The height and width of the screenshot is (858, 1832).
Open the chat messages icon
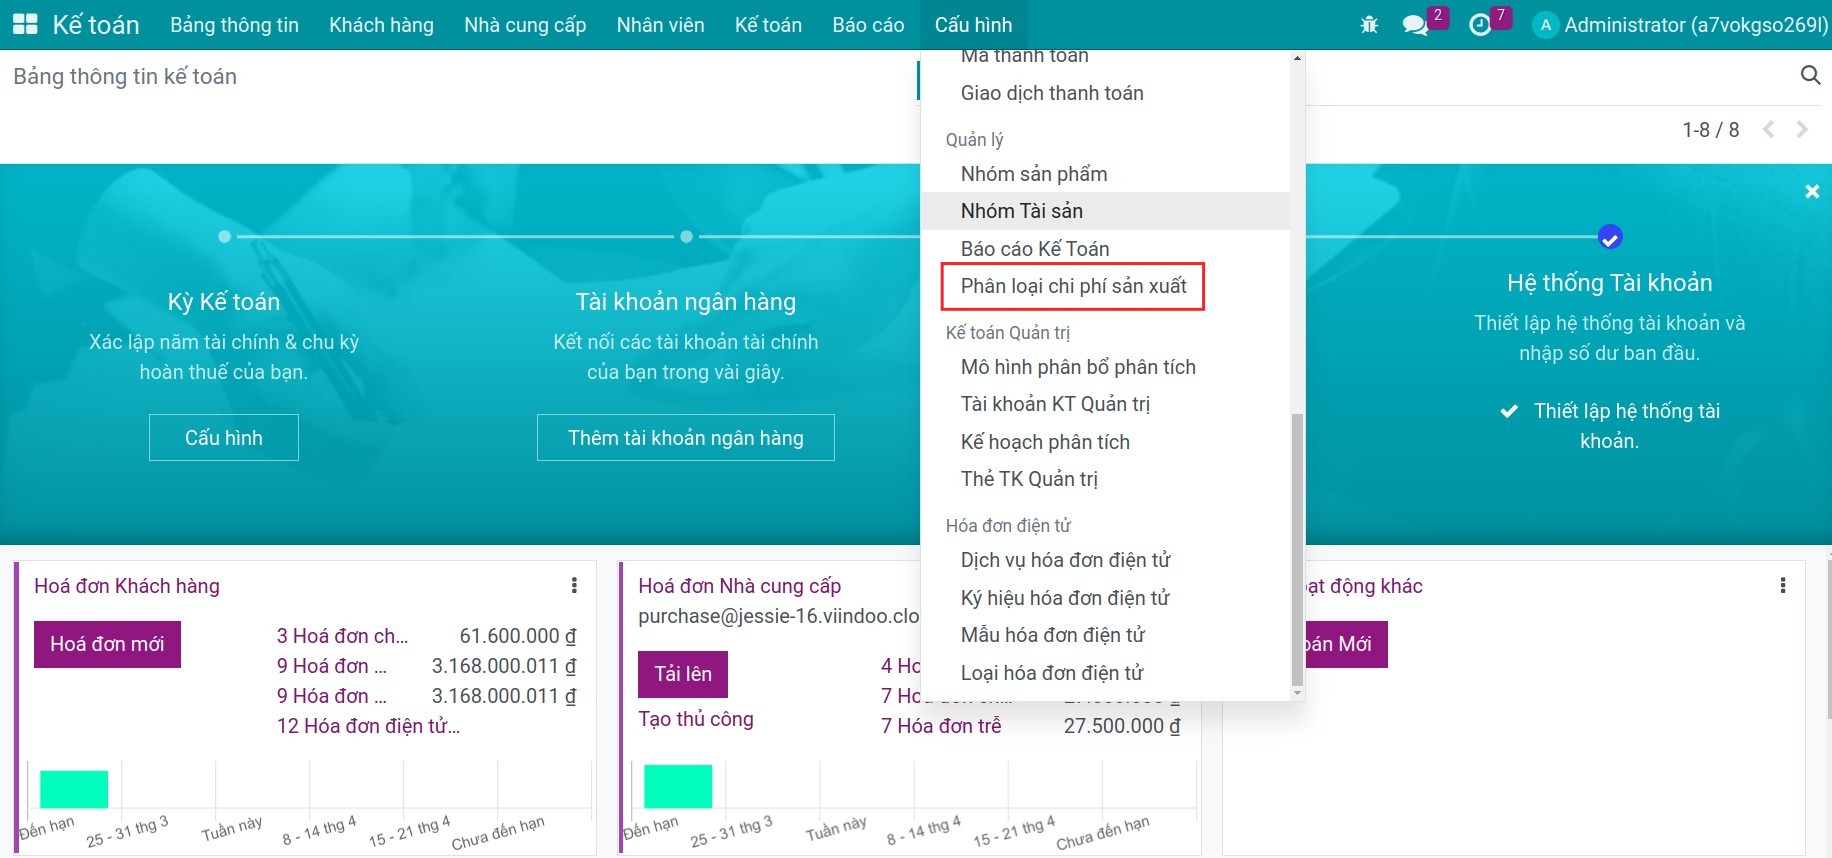(1415, 25)
